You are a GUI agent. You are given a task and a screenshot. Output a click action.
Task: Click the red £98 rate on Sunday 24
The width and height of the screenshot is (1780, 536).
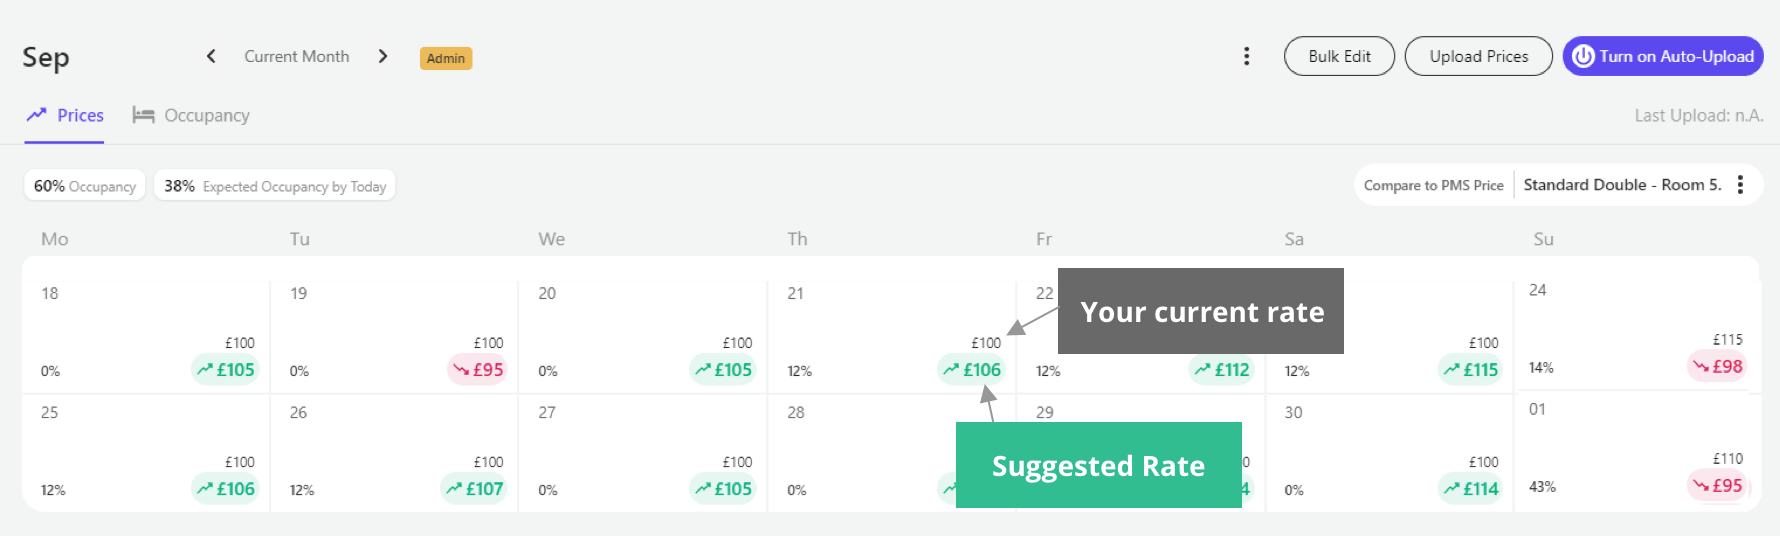pos(1717,367)
